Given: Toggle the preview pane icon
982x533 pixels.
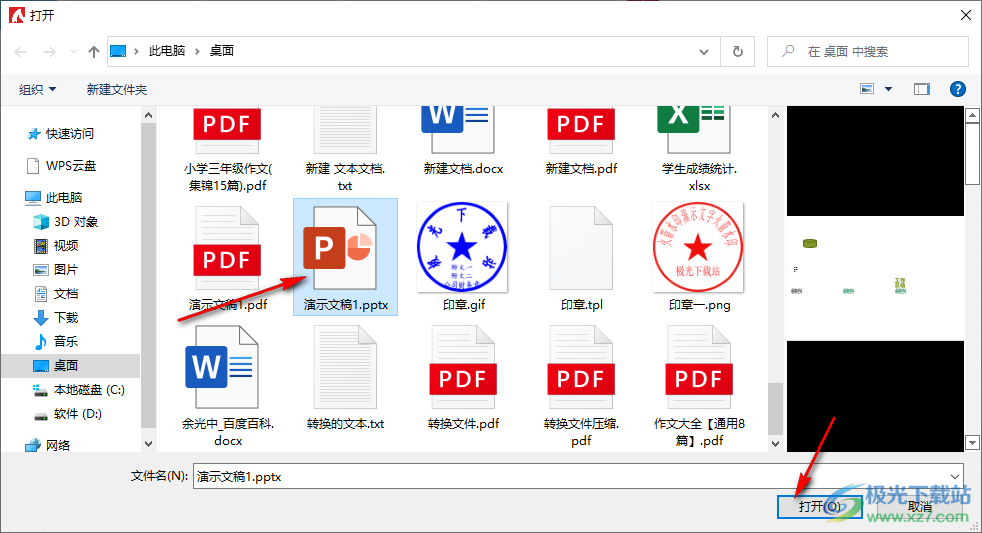Looking at the screenshot, I should click(x=922, y=89).
